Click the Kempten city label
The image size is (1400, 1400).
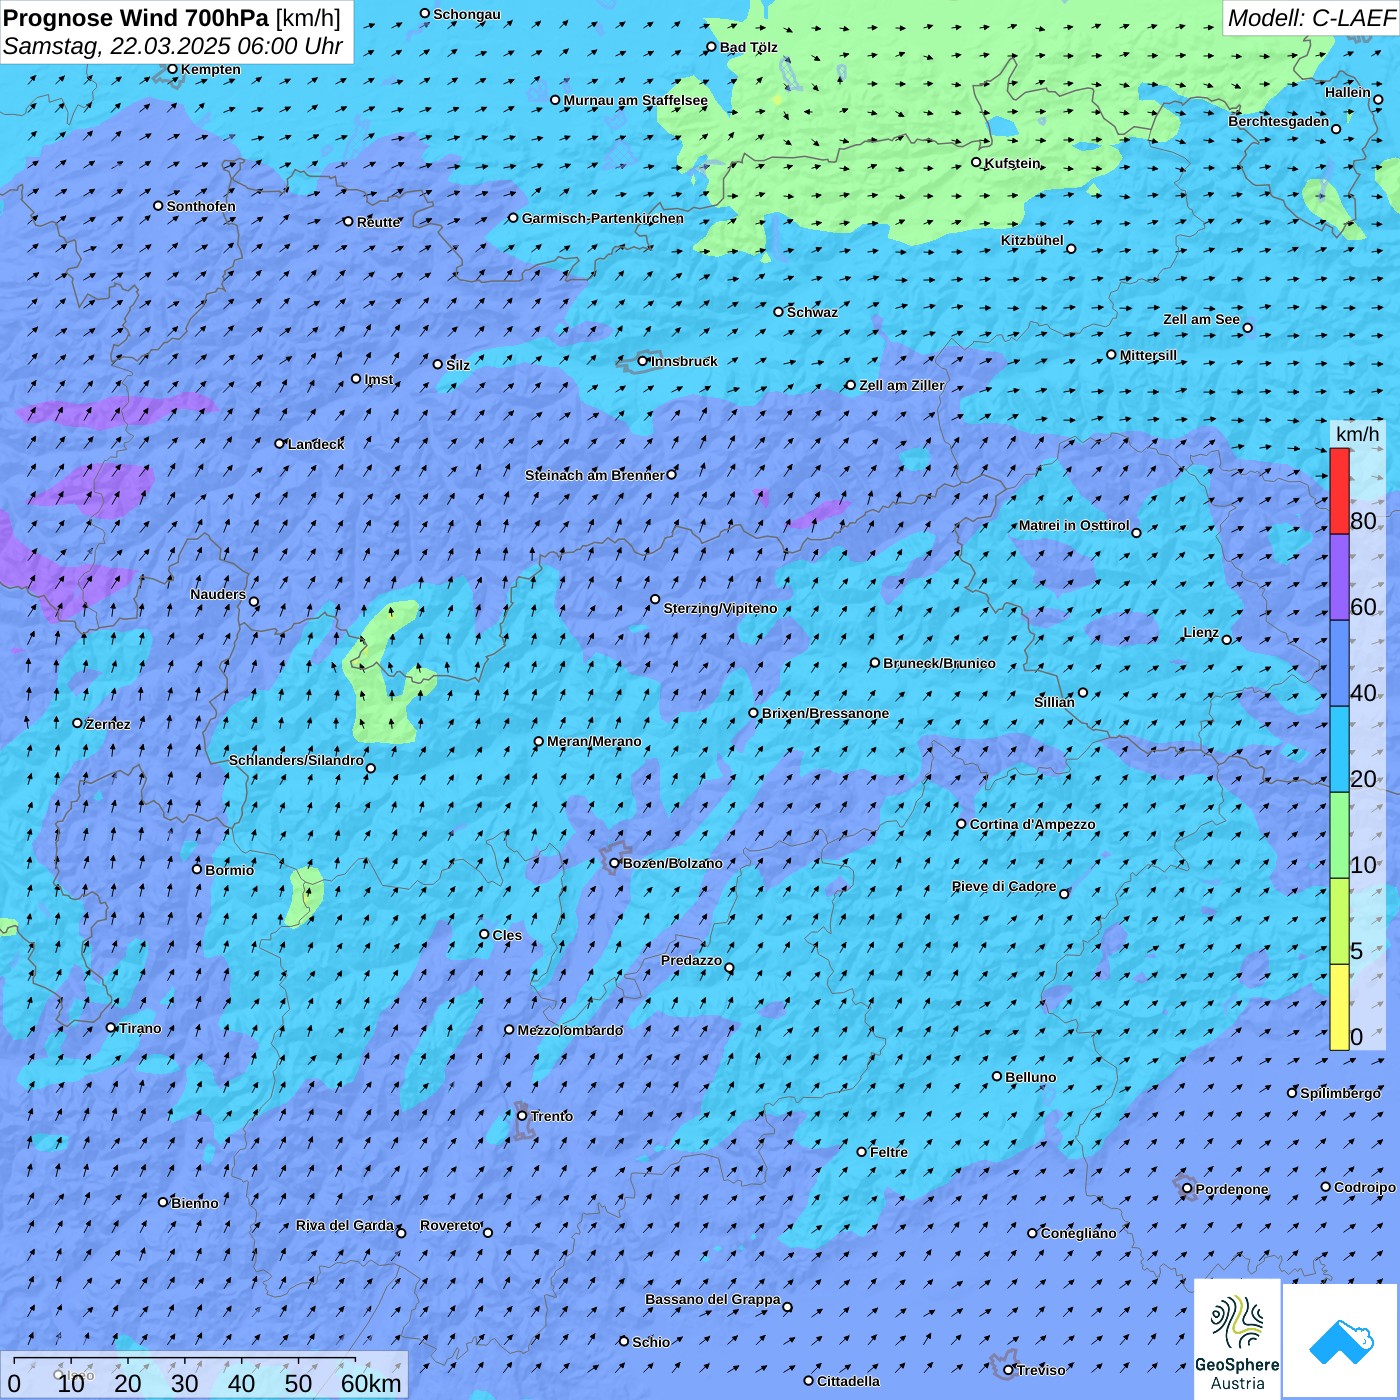coord(211,69)
